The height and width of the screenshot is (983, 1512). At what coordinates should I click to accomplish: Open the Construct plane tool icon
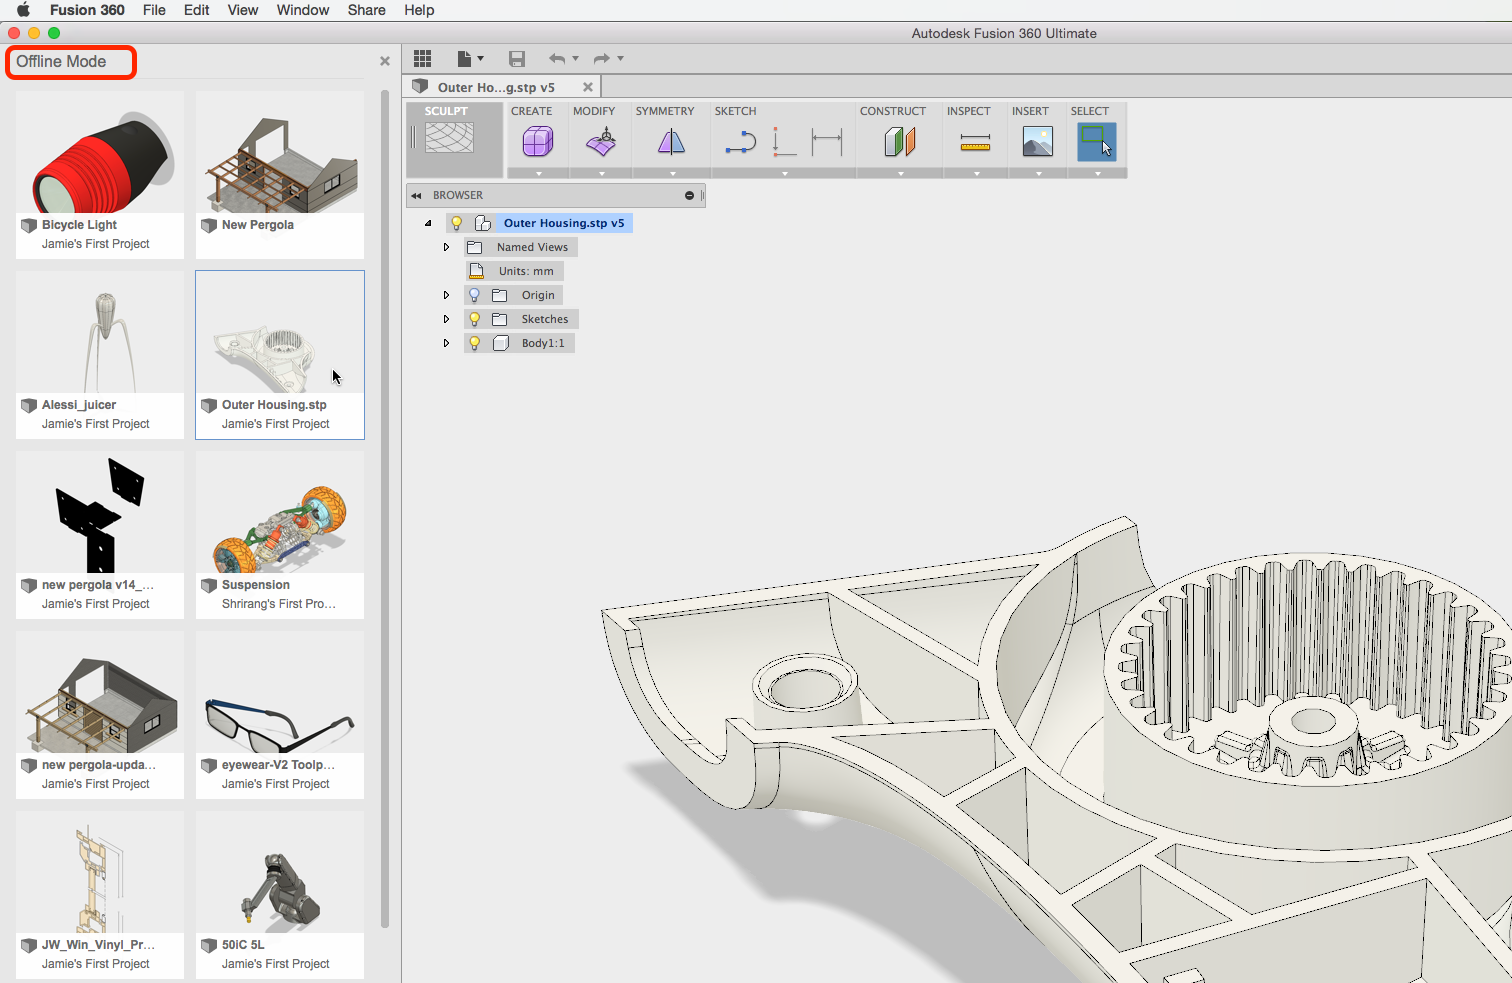[x=900, y=142]
